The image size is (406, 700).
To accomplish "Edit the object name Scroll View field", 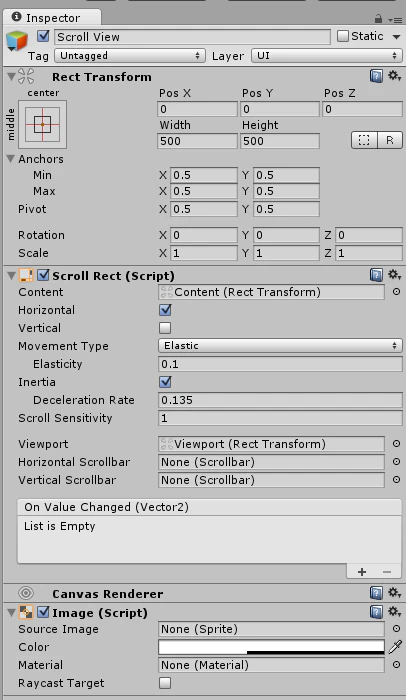I will [x=193, y=37].
